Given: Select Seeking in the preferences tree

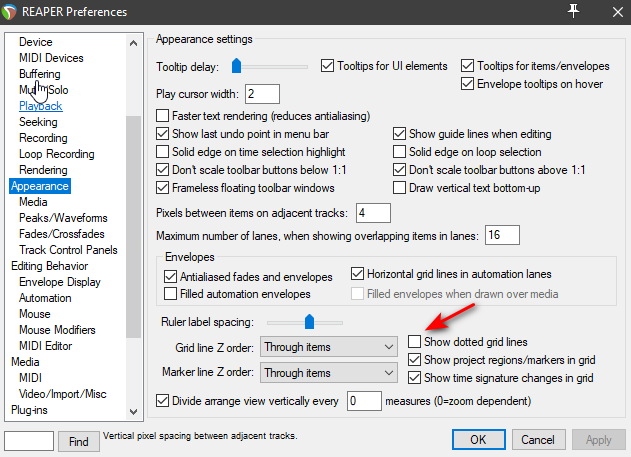Looking at the screenshot, I should pyautogui.click(x=38, y=122).
